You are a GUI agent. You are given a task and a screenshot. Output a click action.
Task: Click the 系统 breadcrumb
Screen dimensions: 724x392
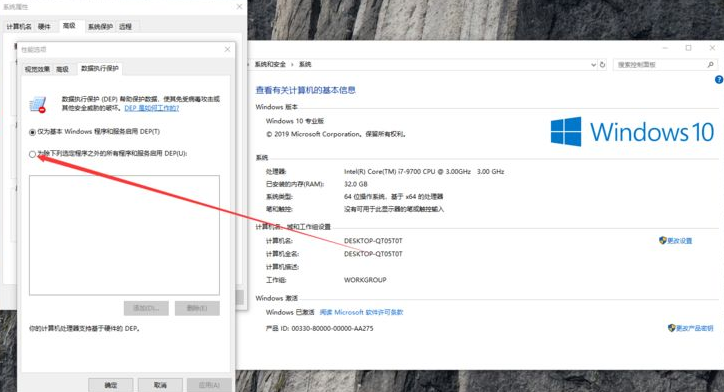305,65
